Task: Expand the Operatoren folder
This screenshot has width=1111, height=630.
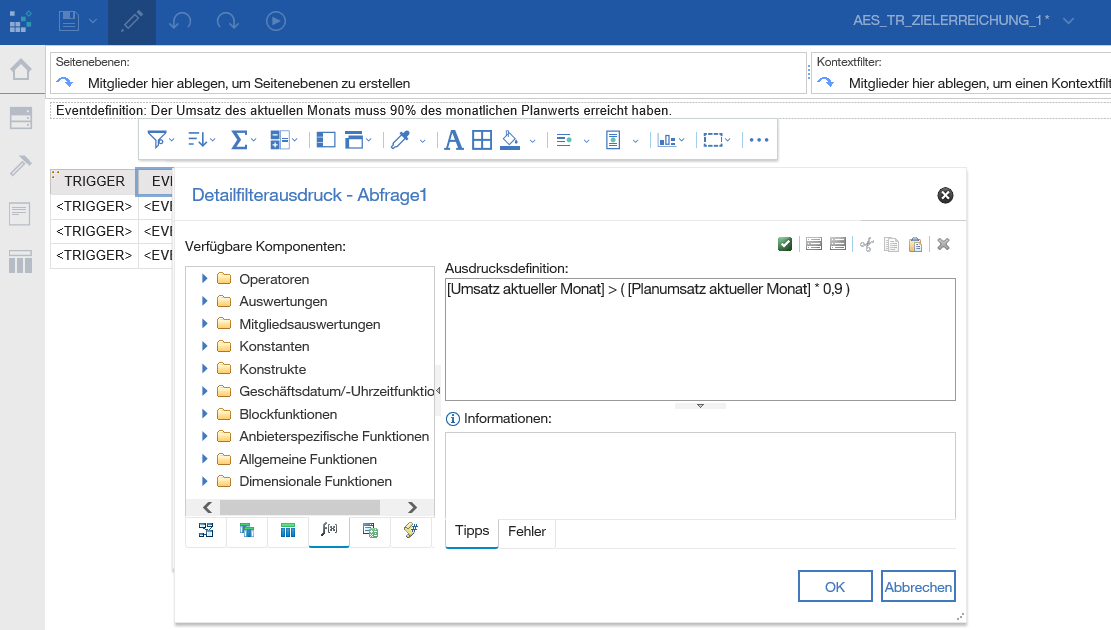Action: [207, 279]
